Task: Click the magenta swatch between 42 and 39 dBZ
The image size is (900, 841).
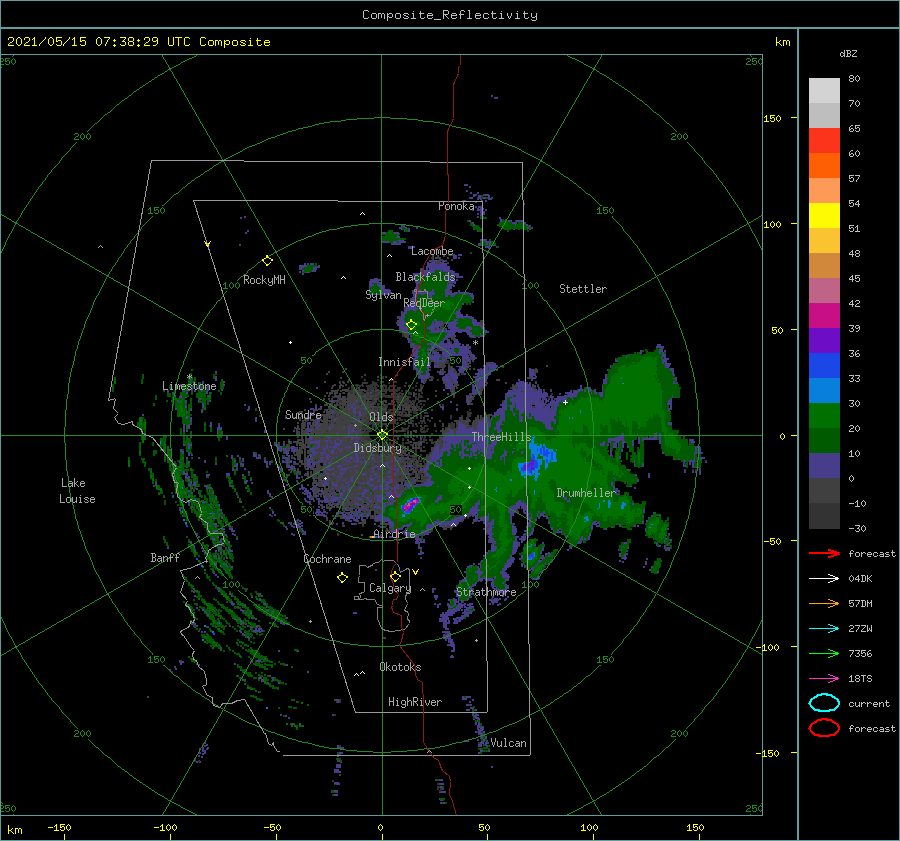Action: click(824, 316)
